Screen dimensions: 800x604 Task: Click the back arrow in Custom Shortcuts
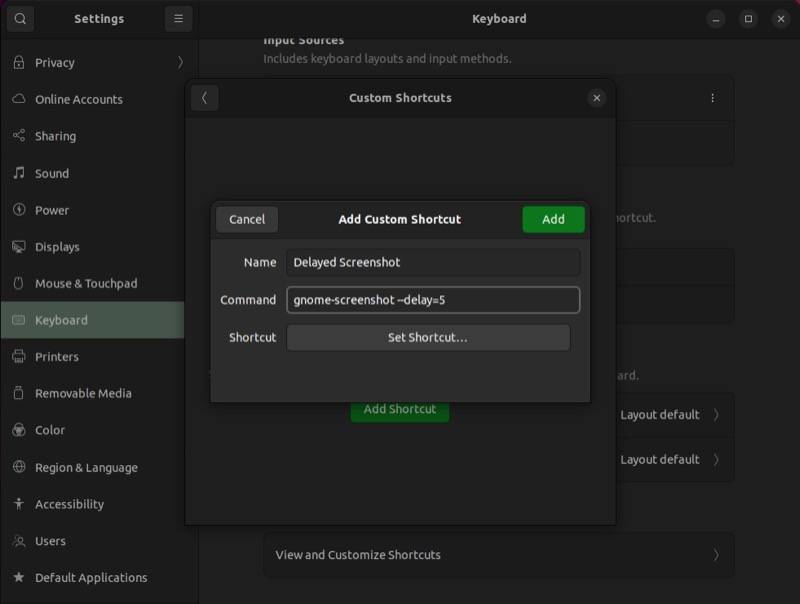click(204, 98)
